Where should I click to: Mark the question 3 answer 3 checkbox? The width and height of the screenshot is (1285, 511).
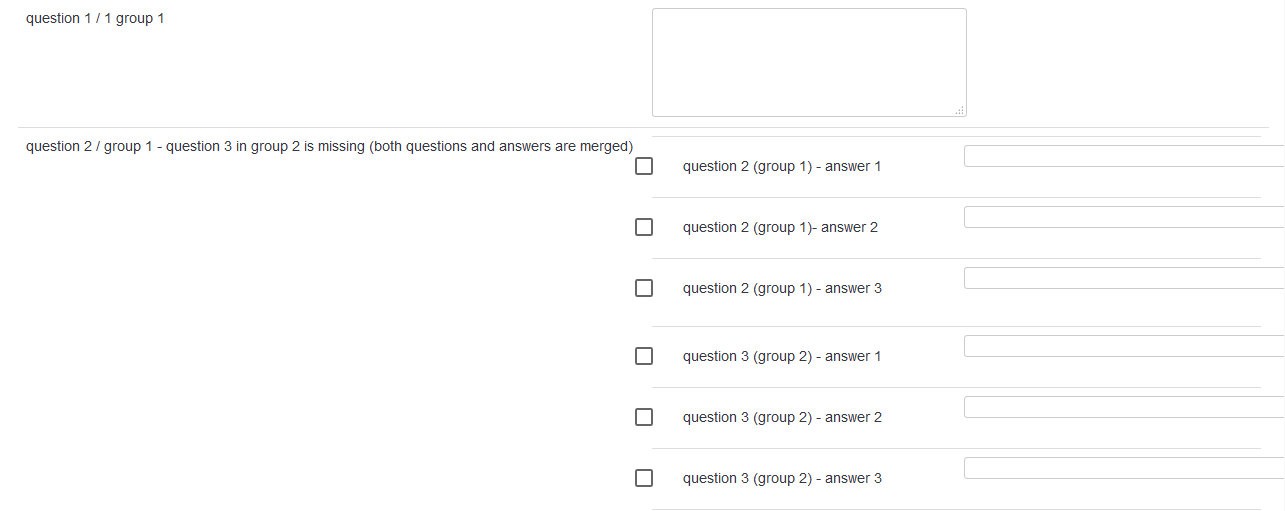point(644,478)
